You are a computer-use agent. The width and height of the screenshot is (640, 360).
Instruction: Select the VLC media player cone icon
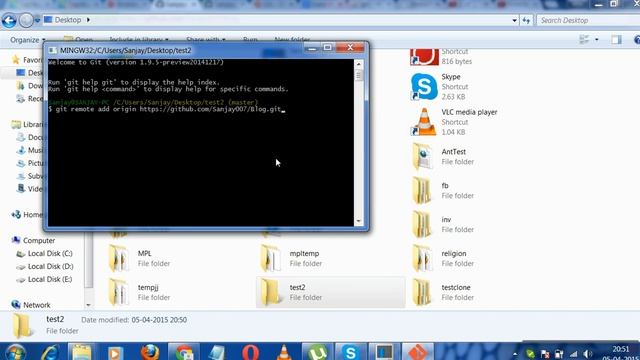(424, 122)
